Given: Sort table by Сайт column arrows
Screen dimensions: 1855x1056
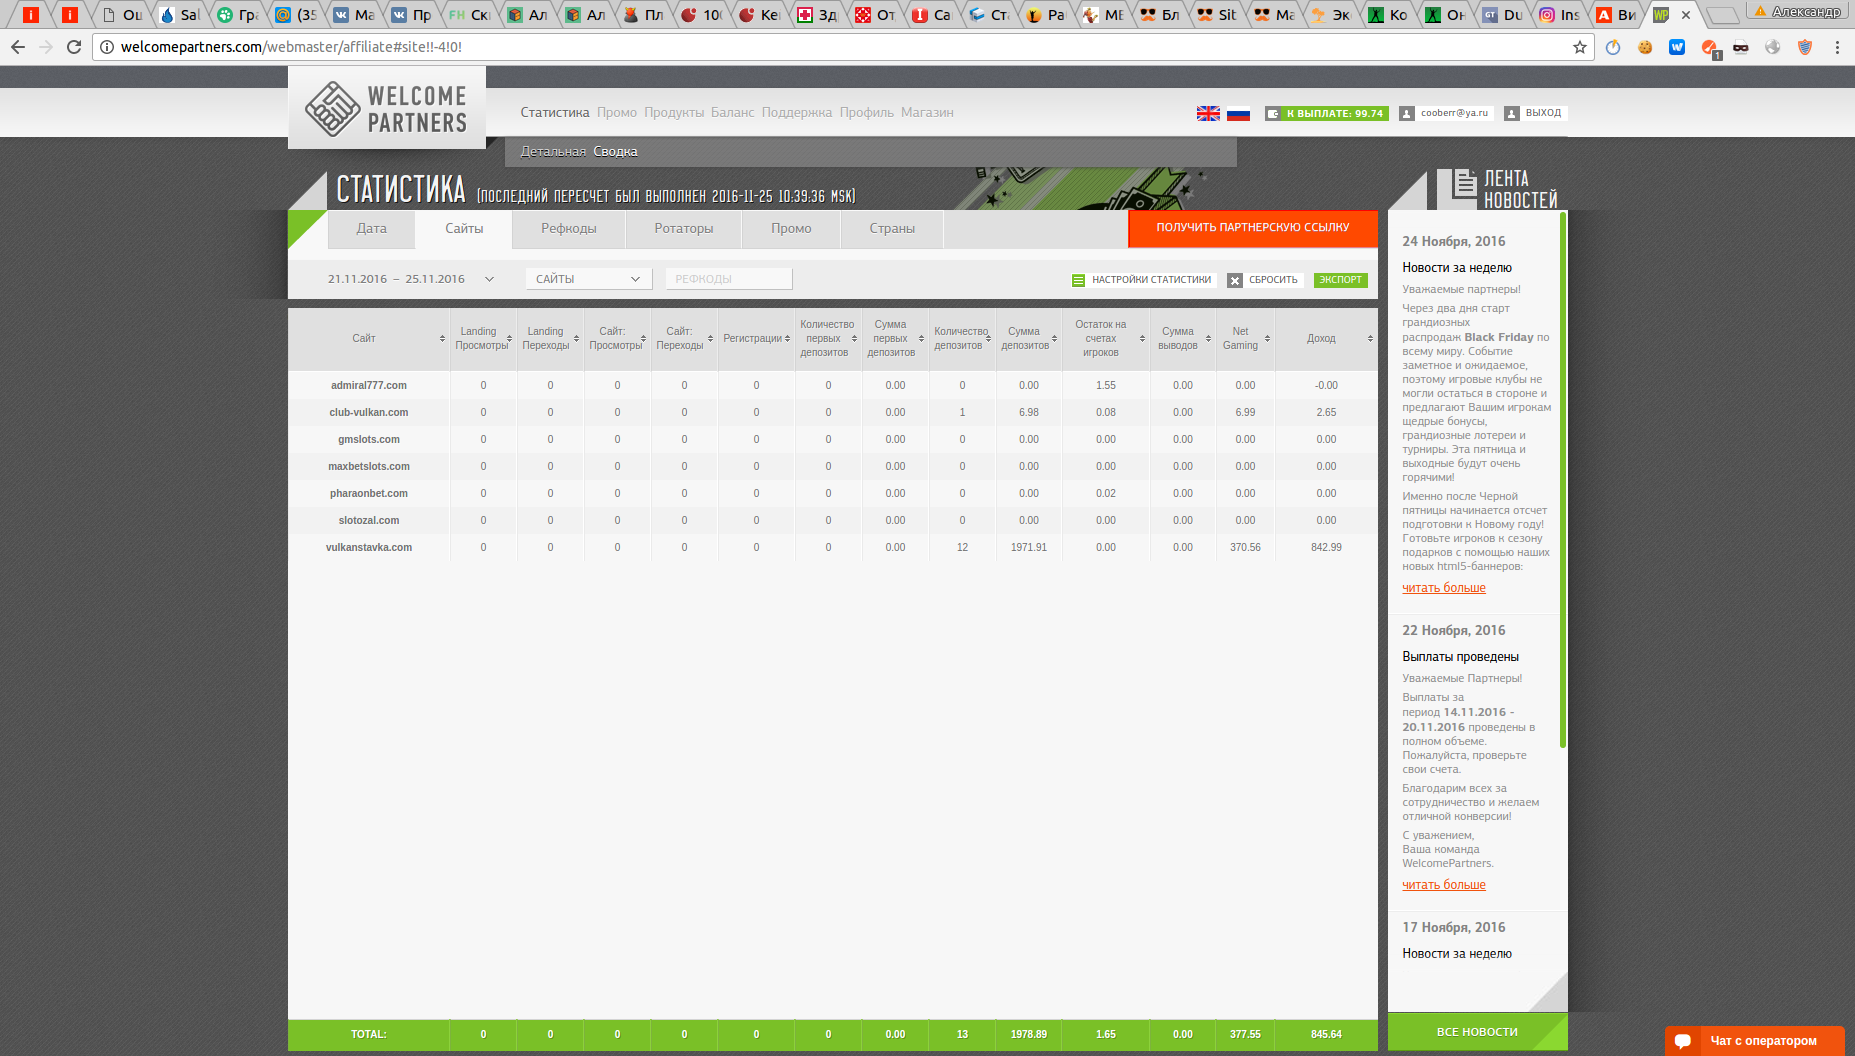Looking at the screenshot, I should click(442, 339).
